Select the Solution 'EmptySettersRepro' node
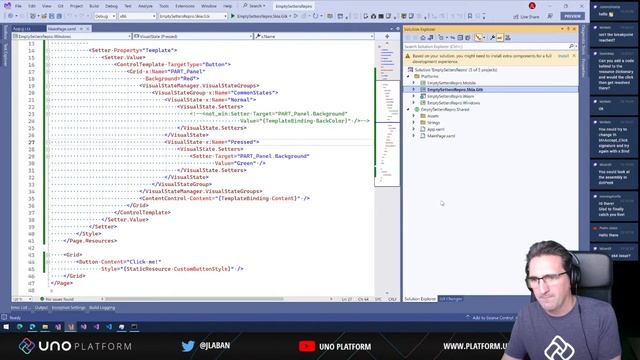 coord(453,70)
